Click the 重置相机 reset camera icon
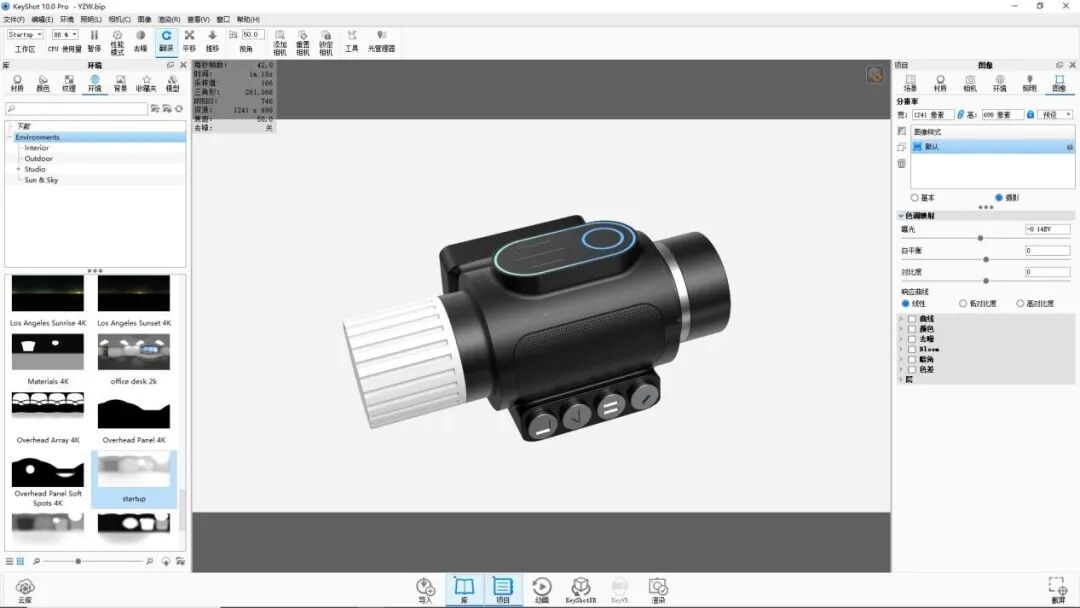Image resolution: width=1080 pixels, height=608 pixels. click(x=304, y=37)
